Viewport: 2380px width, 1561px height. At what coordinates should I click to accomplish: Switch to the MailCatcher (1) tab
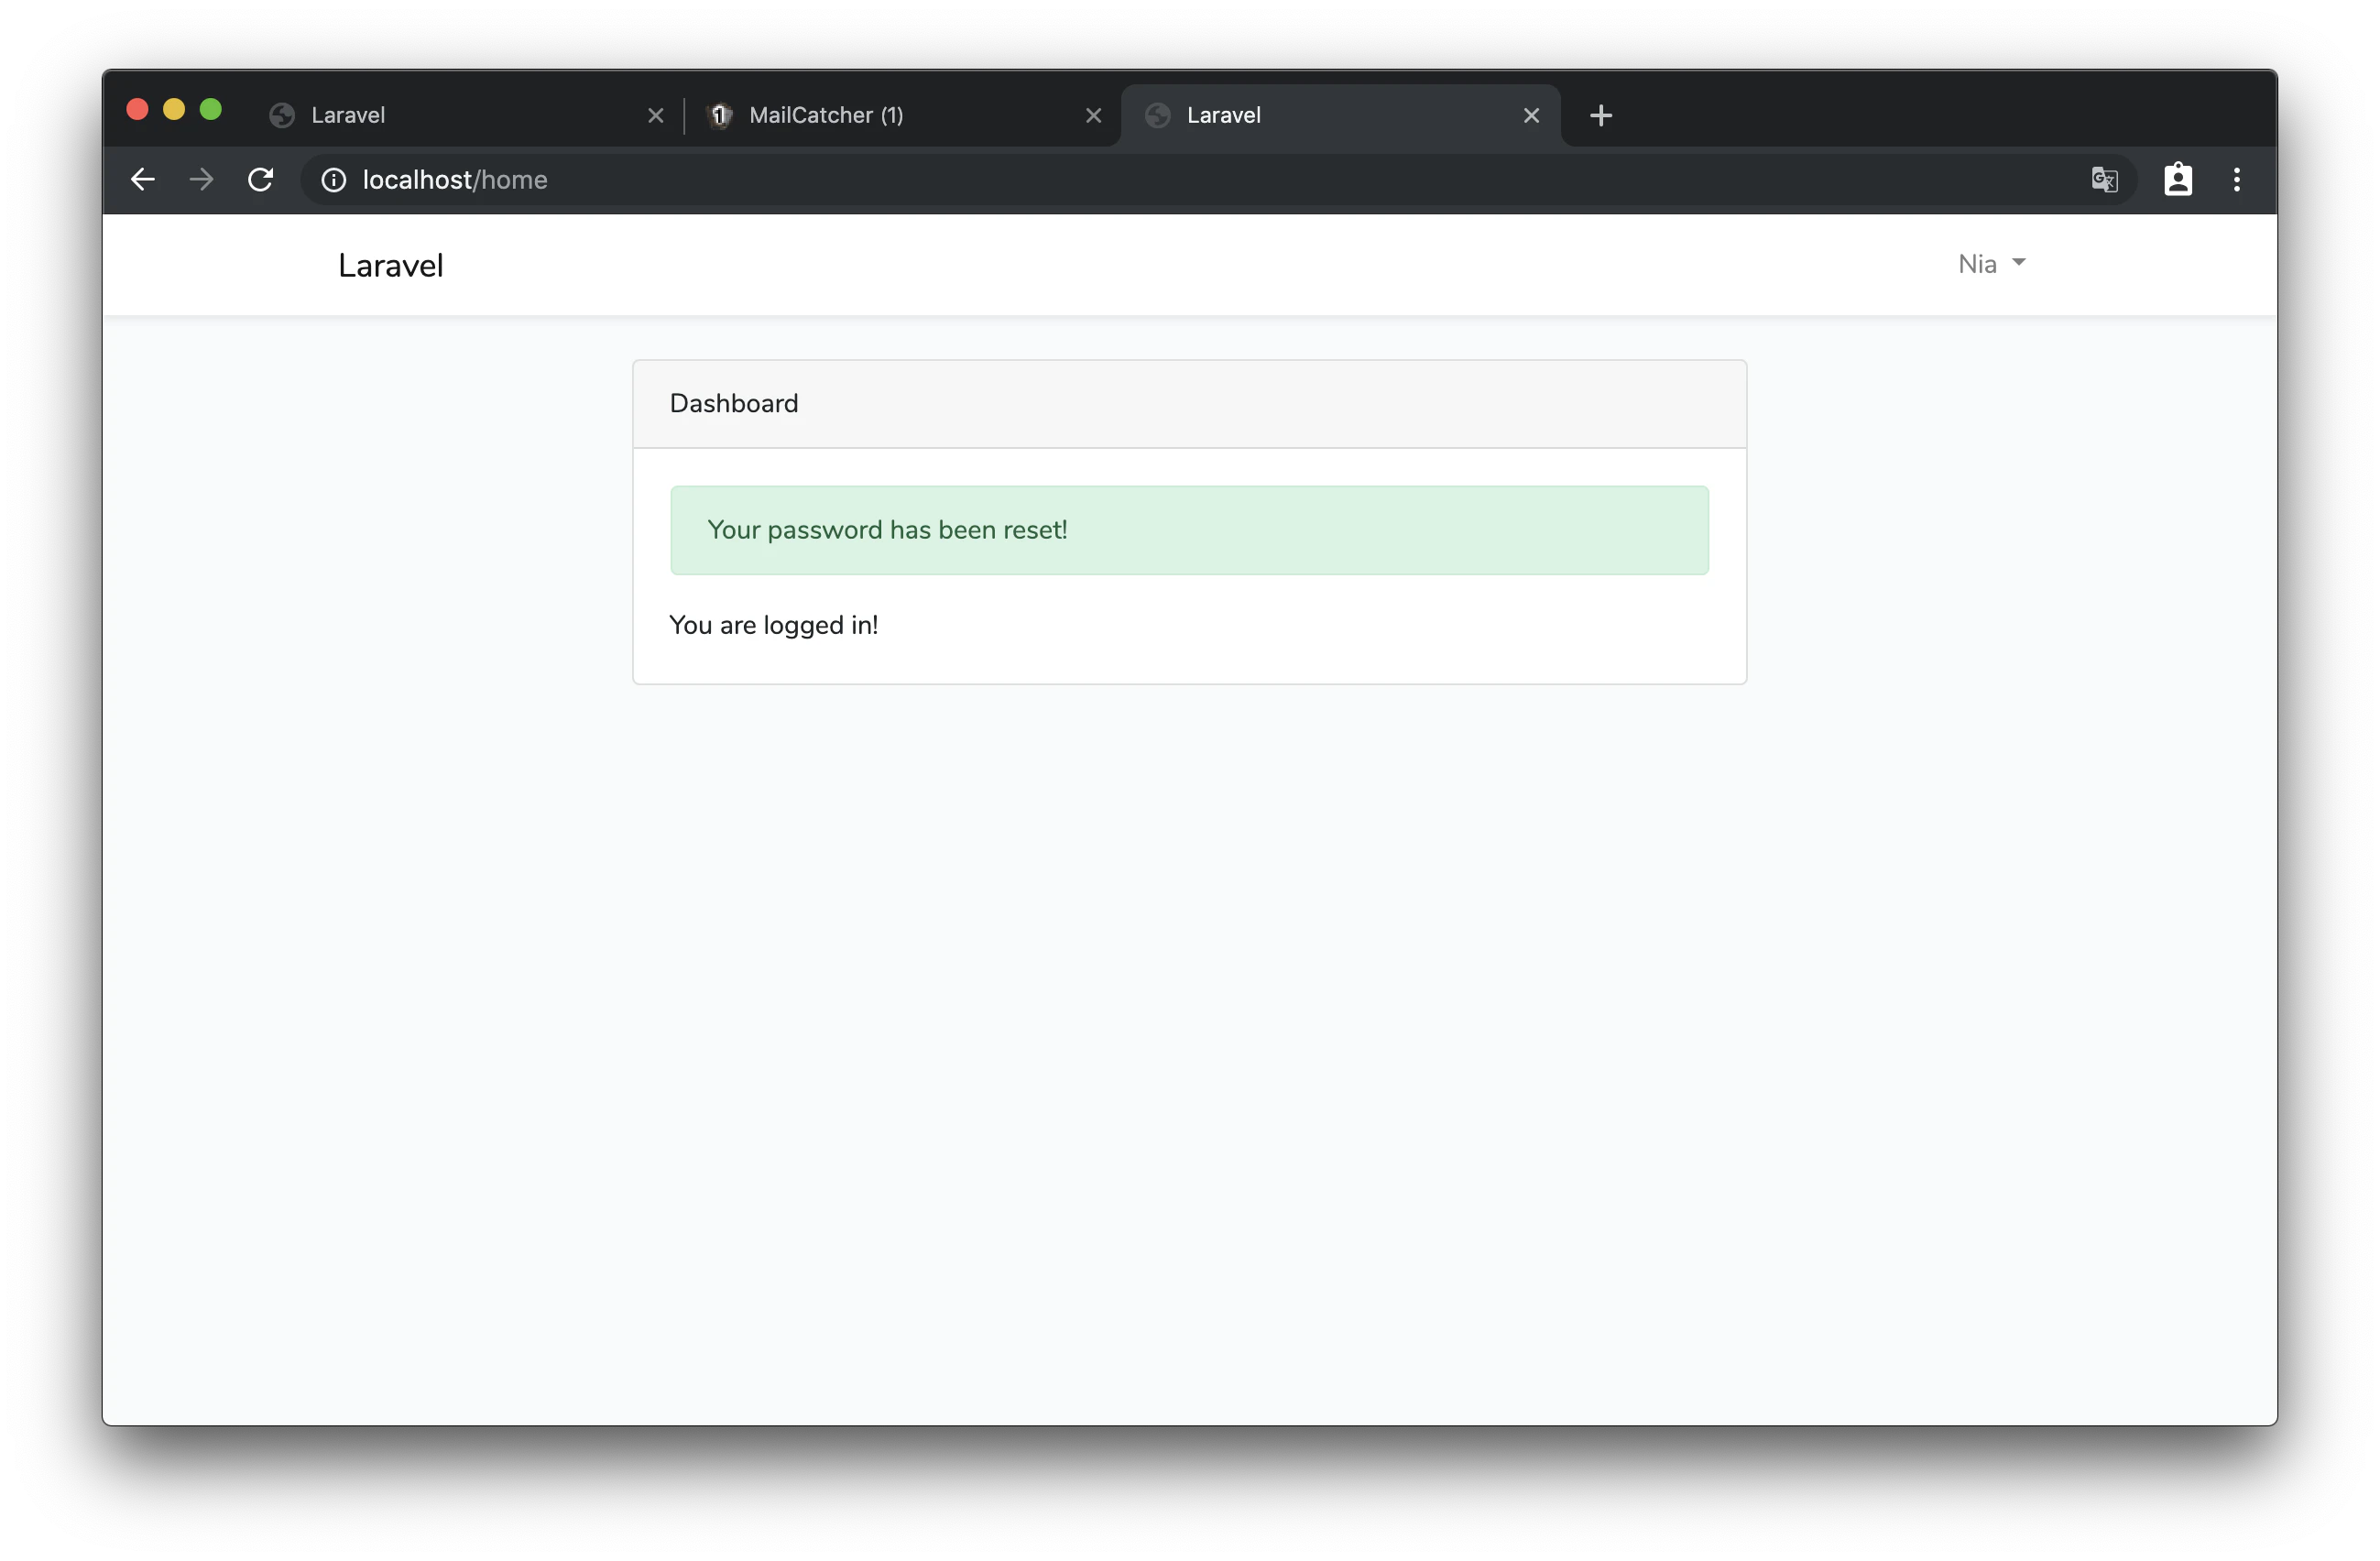902,116
